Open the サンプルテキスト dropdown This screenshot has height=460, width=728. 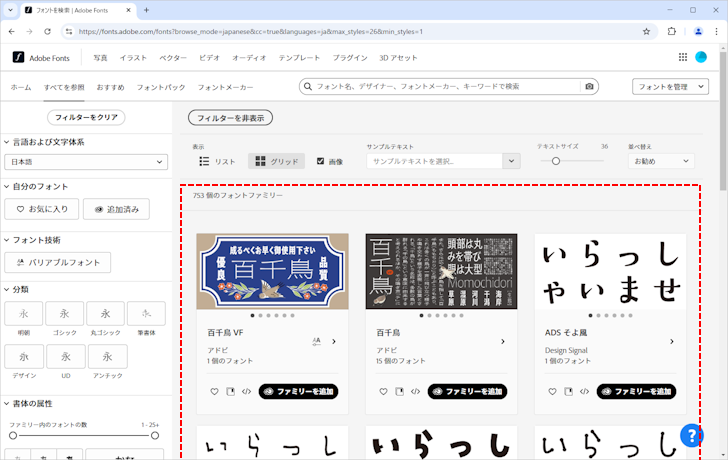(x=511, y=161)
